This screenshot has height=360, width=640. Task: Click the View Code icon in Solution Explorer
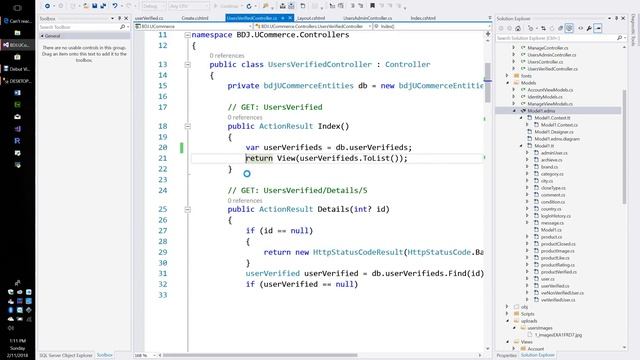(x=580, y=28)
